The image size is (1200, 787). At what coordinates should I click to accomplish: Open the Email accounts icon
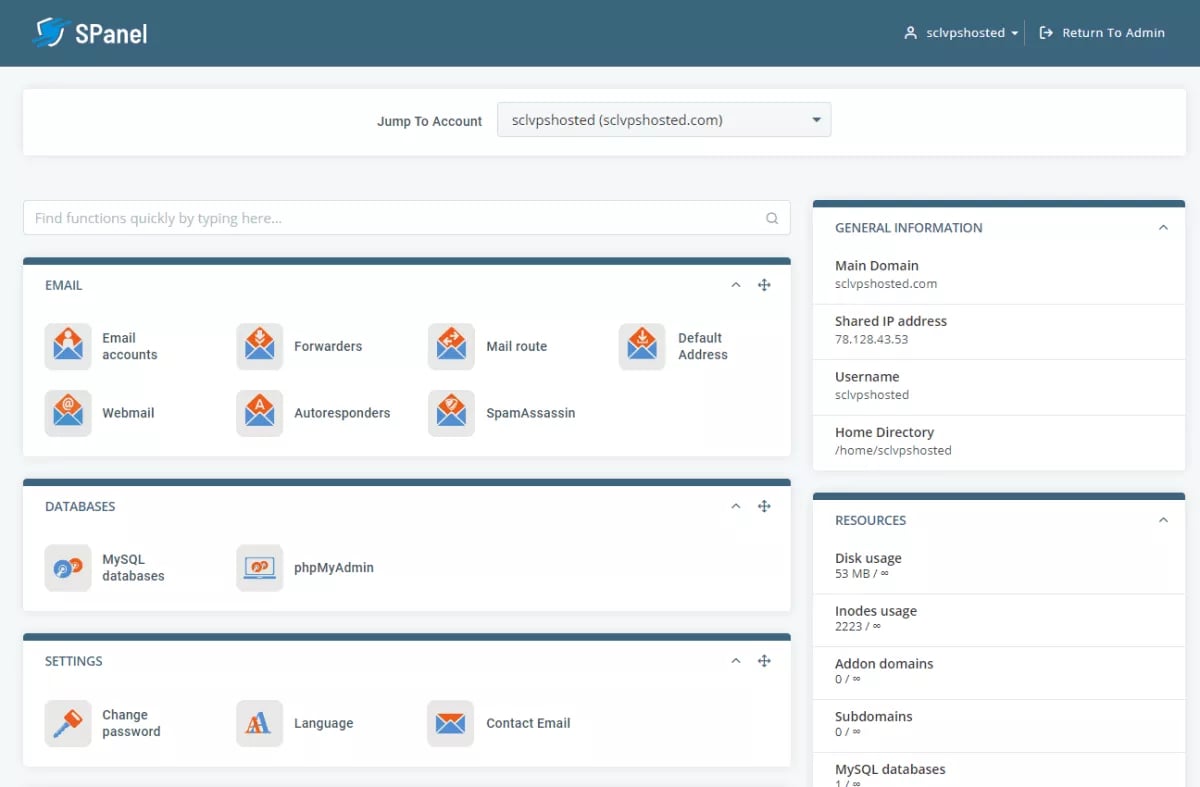pyautogui.click(x=68, y=346)
